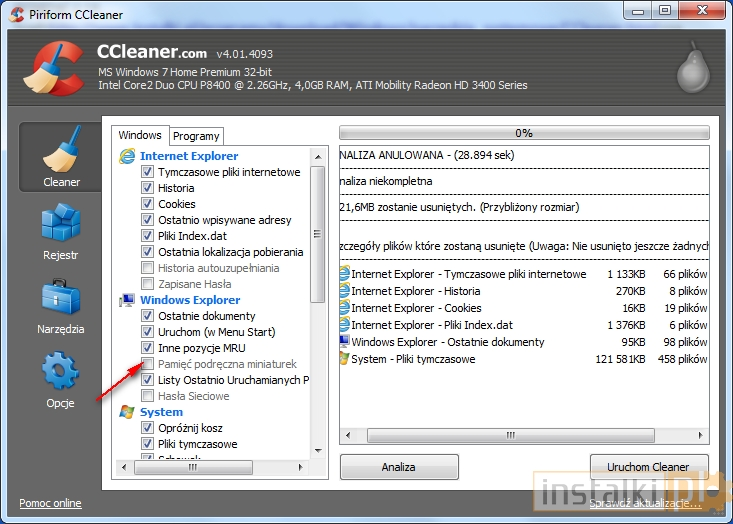
Task: Click the Internet Explorer category icon
Action: pyautogui.click(x=127, y=156)
